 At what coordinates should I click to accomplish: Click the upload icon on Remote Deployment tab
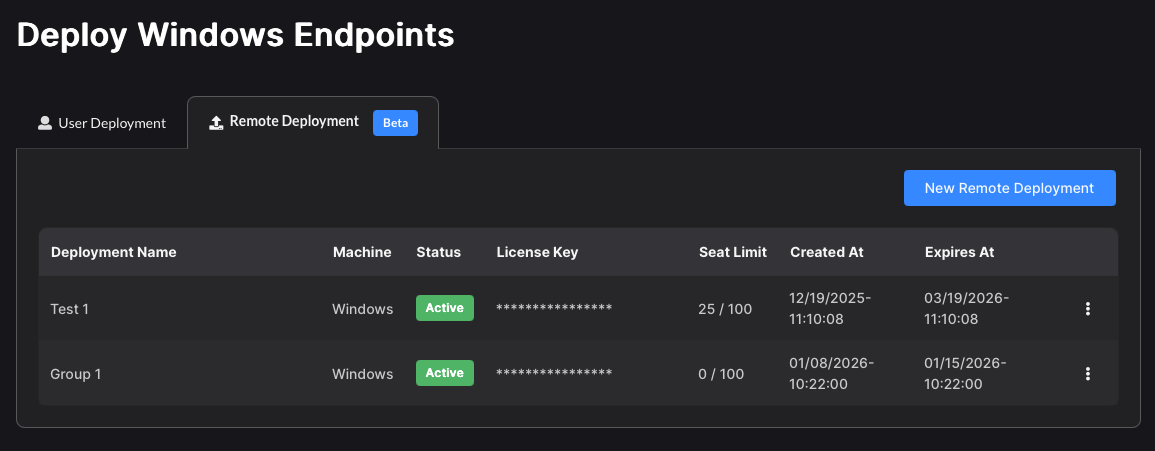216,122
